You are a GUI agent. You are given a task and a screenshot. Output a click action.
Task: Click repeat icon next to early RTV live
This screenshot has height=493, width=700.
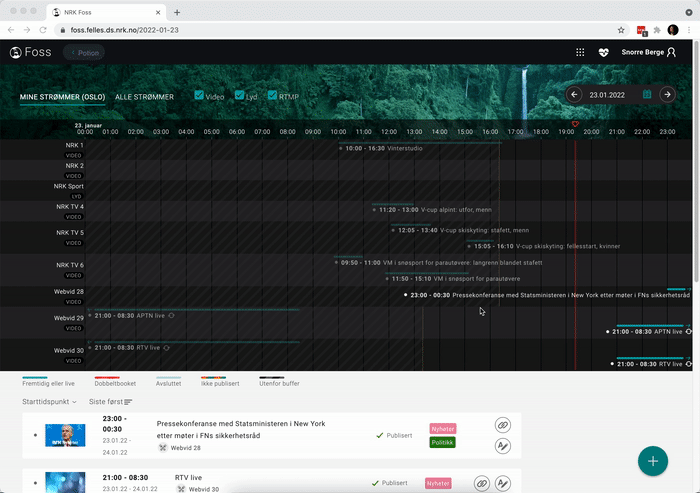167,348
